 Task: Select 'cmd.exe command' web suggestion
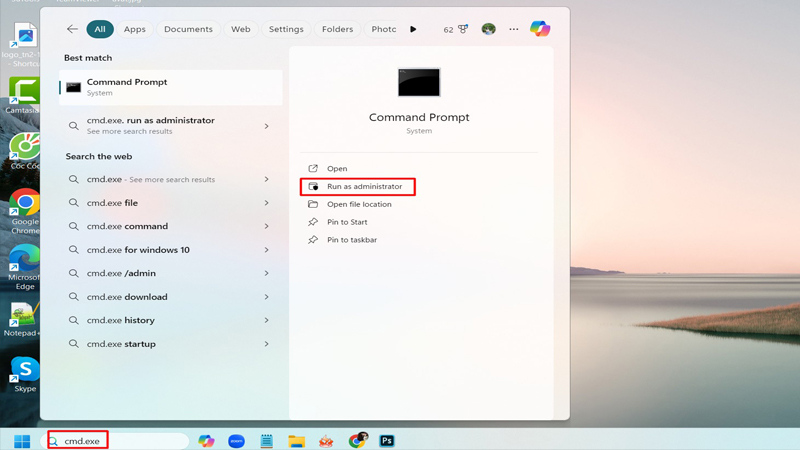point(171,226)
